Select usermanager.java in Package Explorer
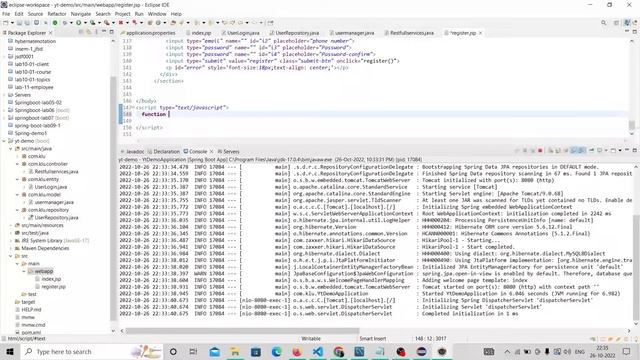Screen dimensions: 640x360 tap(54, 202)
